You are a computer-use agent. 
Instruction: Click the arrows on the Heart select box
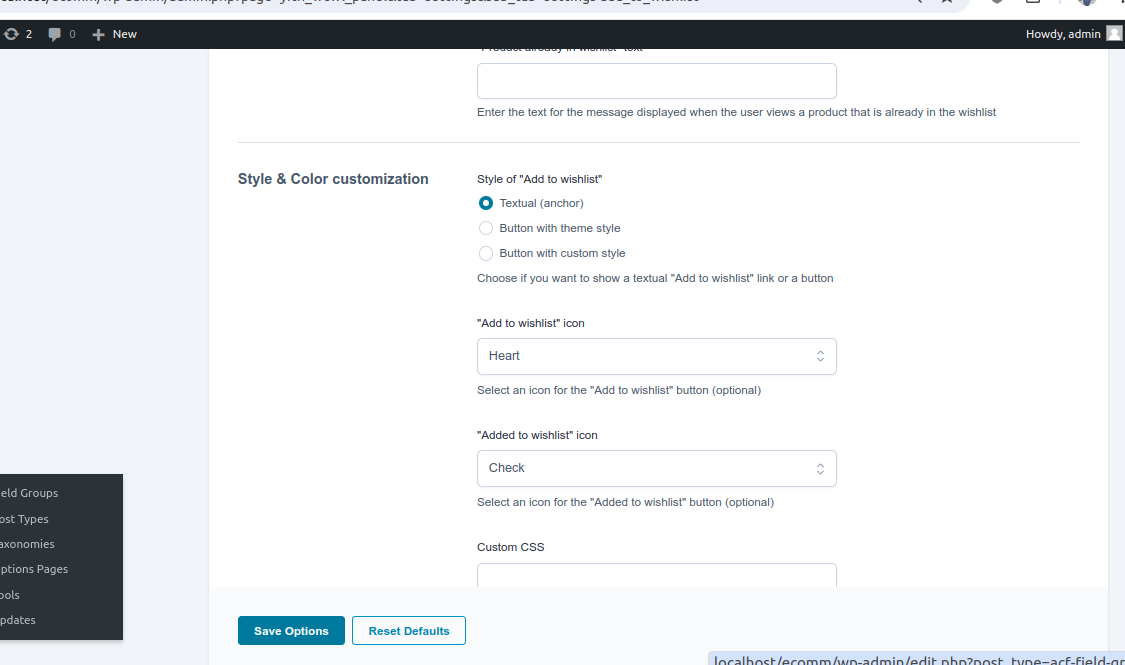[x=820, y=357]
